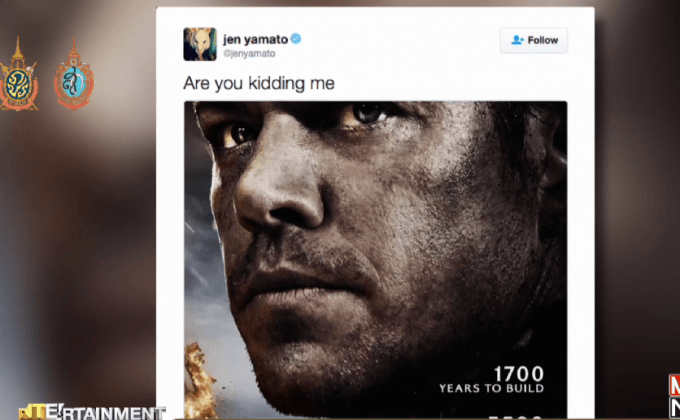Click the orange and teal royal emblem

pos(74,74)
